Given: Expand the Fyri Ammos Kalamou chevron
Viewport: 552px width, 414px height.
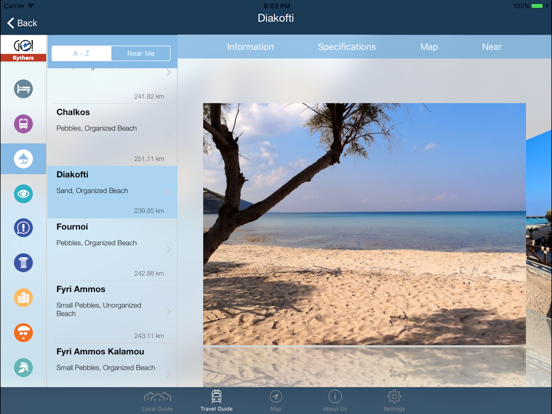Looking at the screenshot, I should pyautogui.click(x=169, y=374).
